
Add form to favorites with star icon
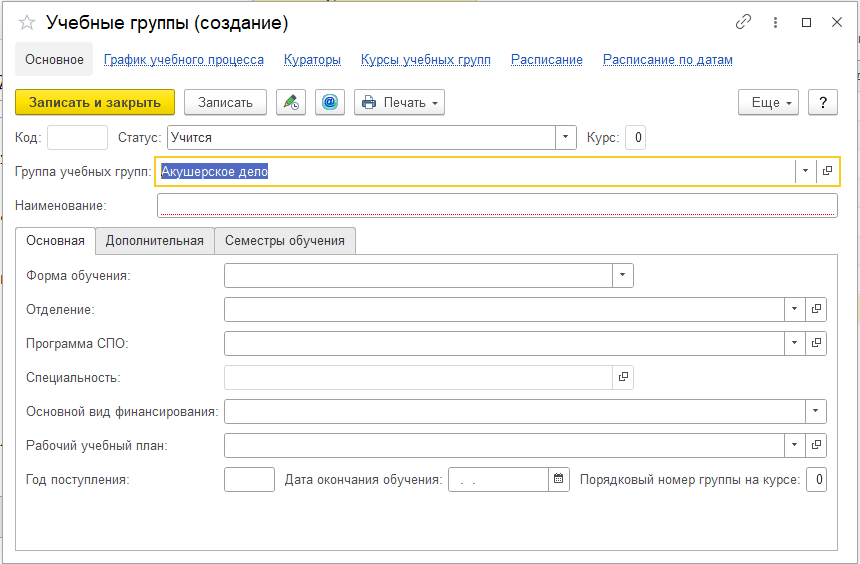(27, 22)
